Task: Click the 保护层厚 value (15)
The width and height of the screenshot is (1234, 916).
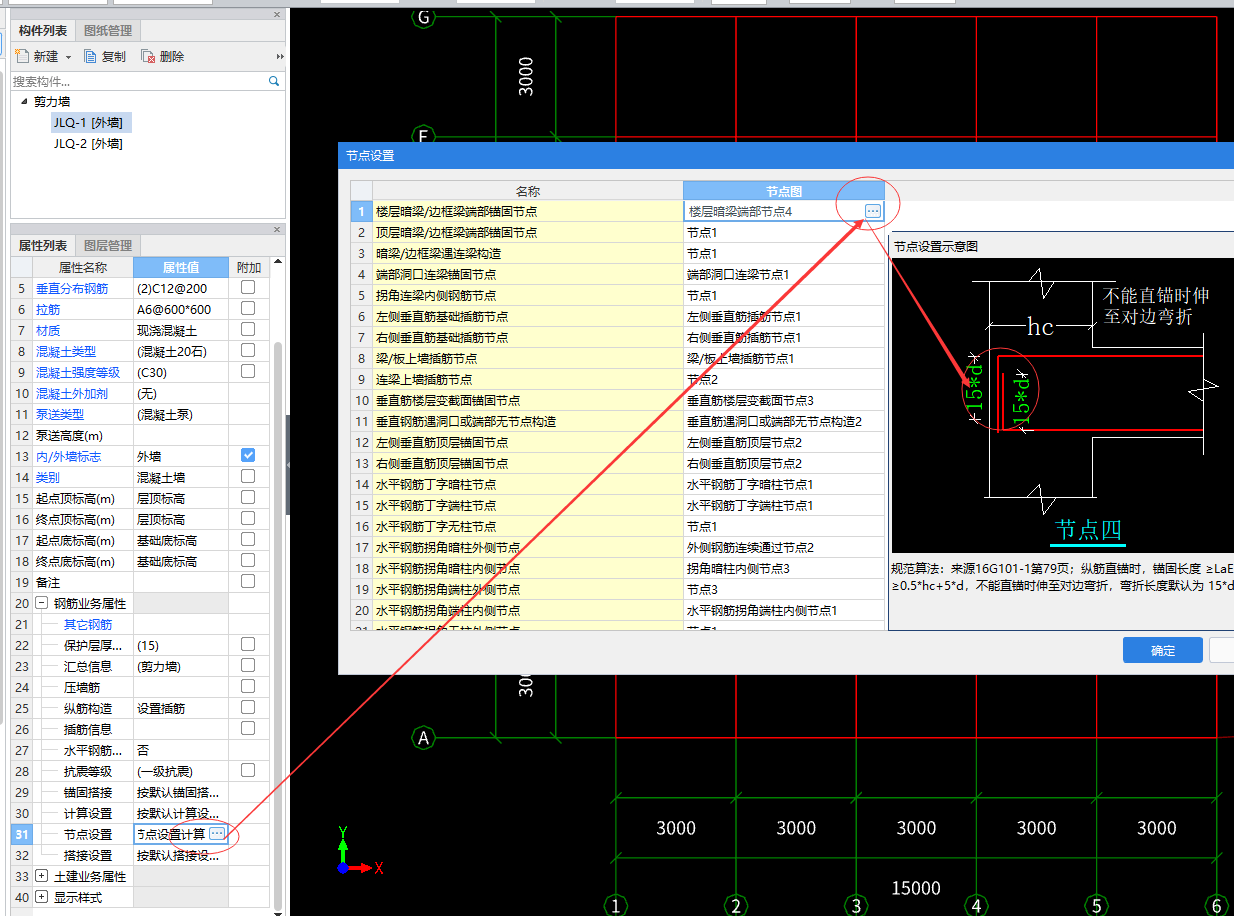Action: [181, 645]
